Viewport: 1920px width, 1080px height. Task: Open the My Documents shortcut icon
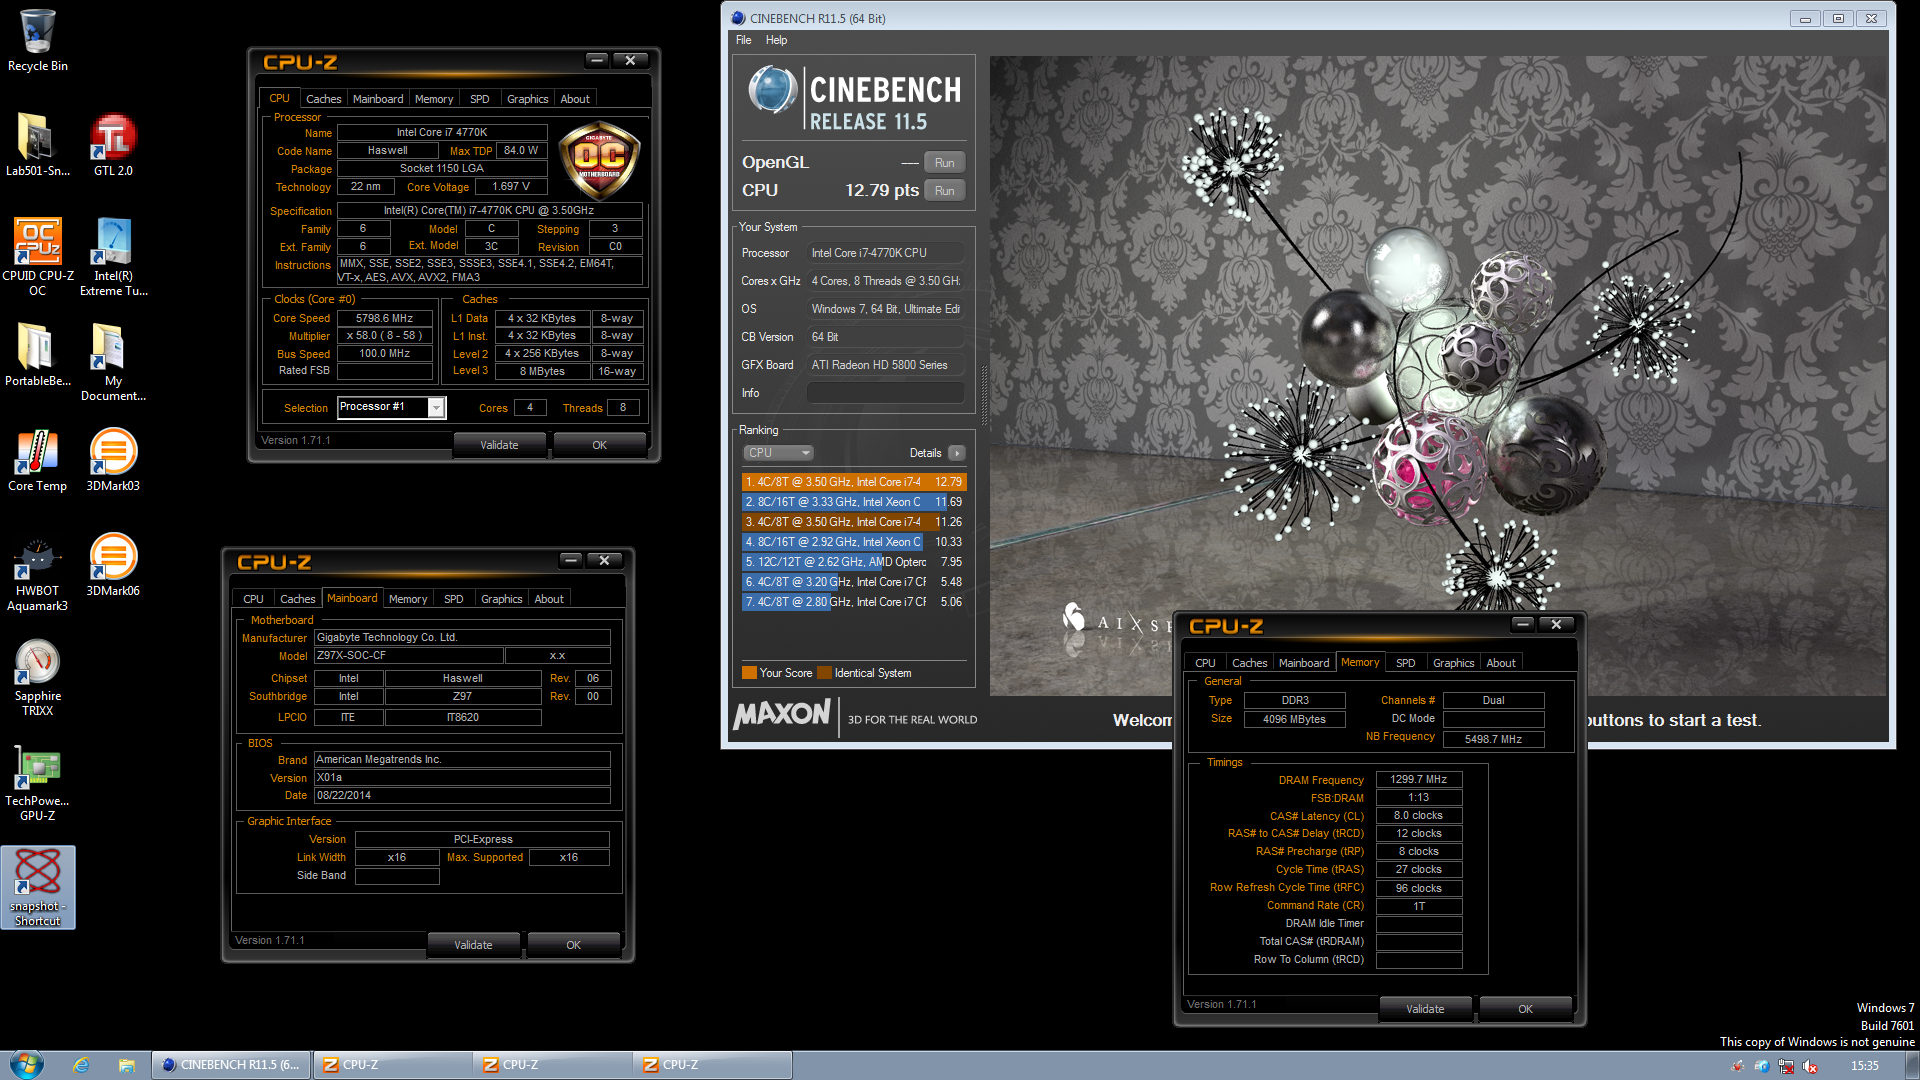click(113, 362)
